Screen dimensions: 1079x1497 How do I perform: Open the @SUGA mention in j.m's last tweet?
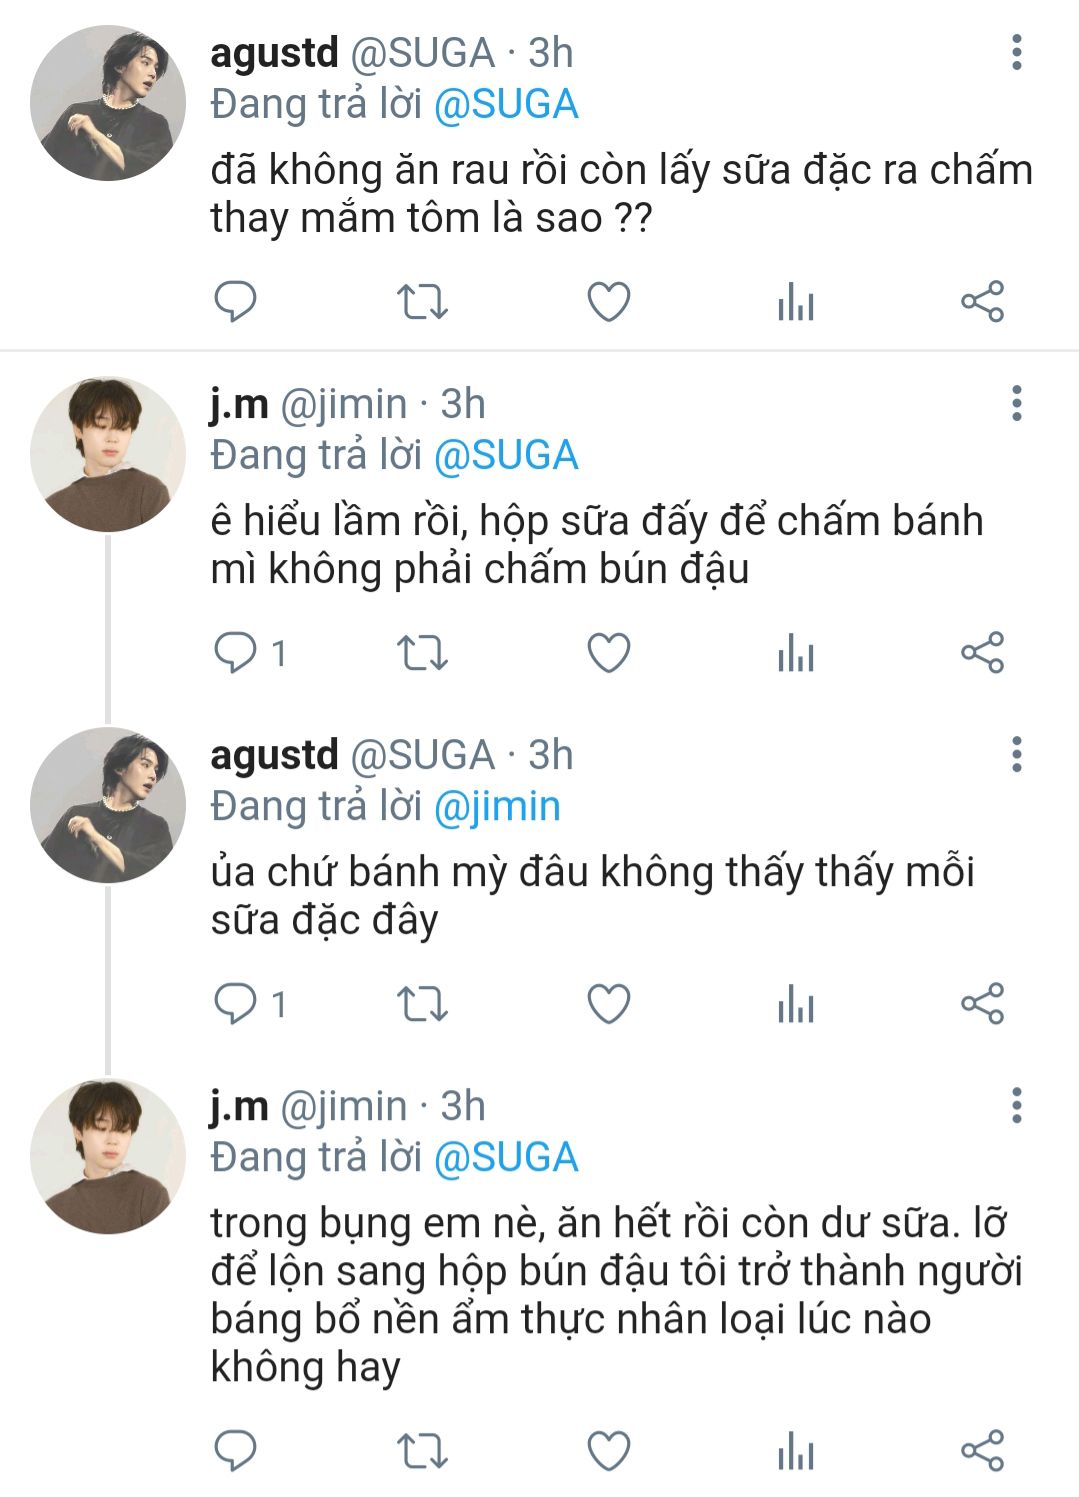click(506, 1157)
